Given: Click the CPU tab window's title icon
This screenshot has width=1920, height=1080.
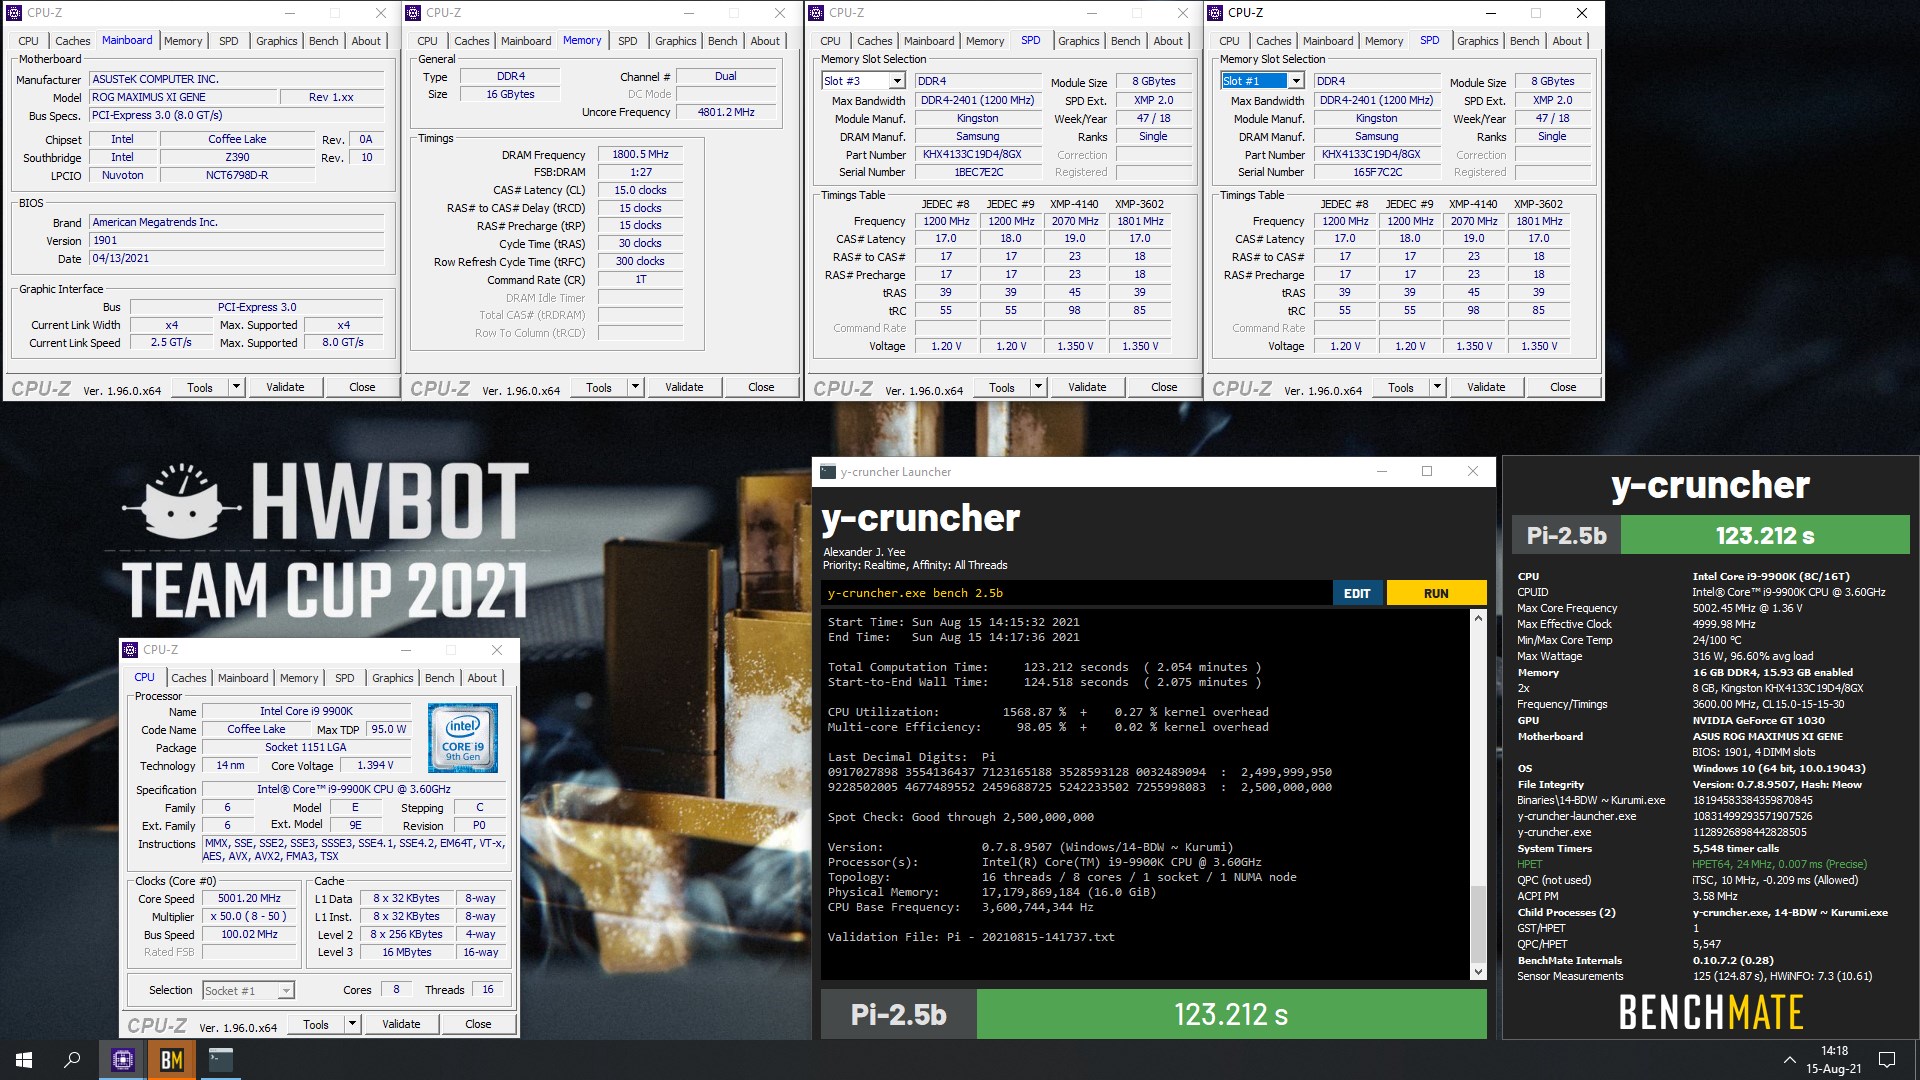Looking at the screenshot, I should 130,650.
